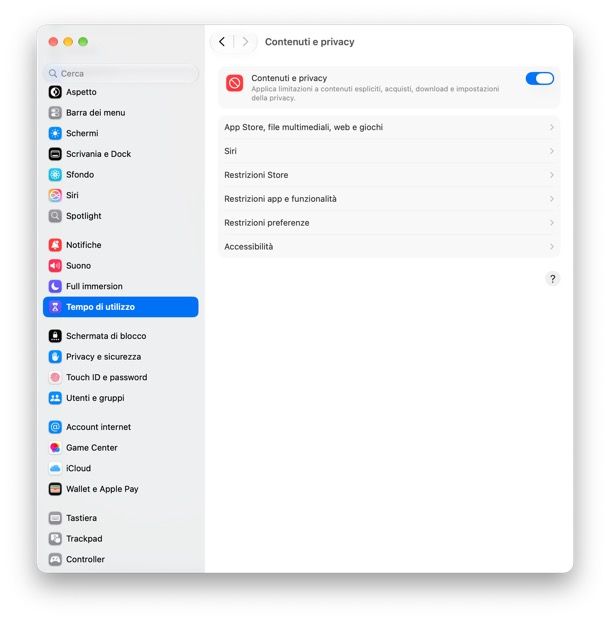Screen dimensions: 610x621
Task: Open the iCloud icon
Action: (x=55, y=468)
